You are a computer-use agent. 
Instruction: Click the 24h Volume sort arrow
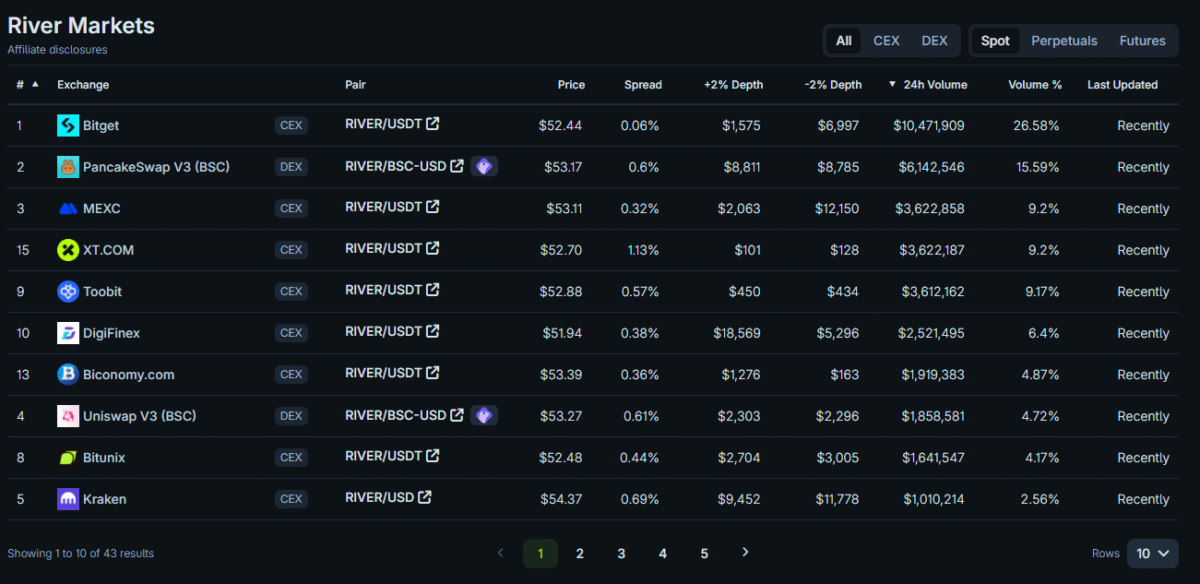pyautogui.click(x=890, y=84)
